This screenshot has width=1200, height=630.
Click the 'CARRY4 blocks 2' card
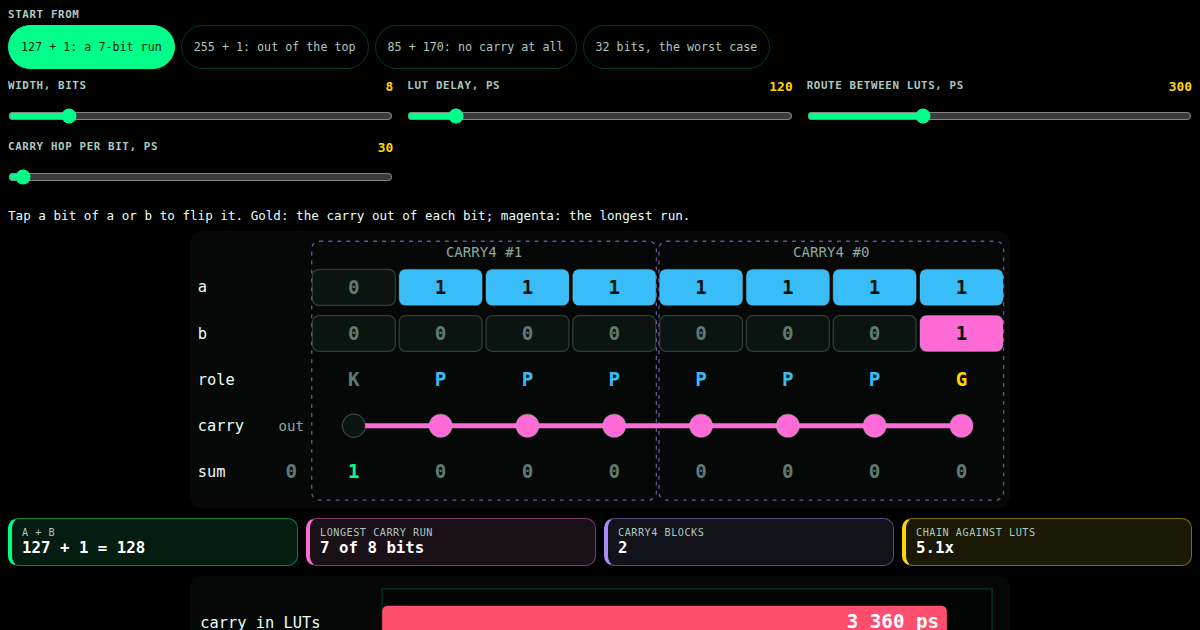(749, 542)
